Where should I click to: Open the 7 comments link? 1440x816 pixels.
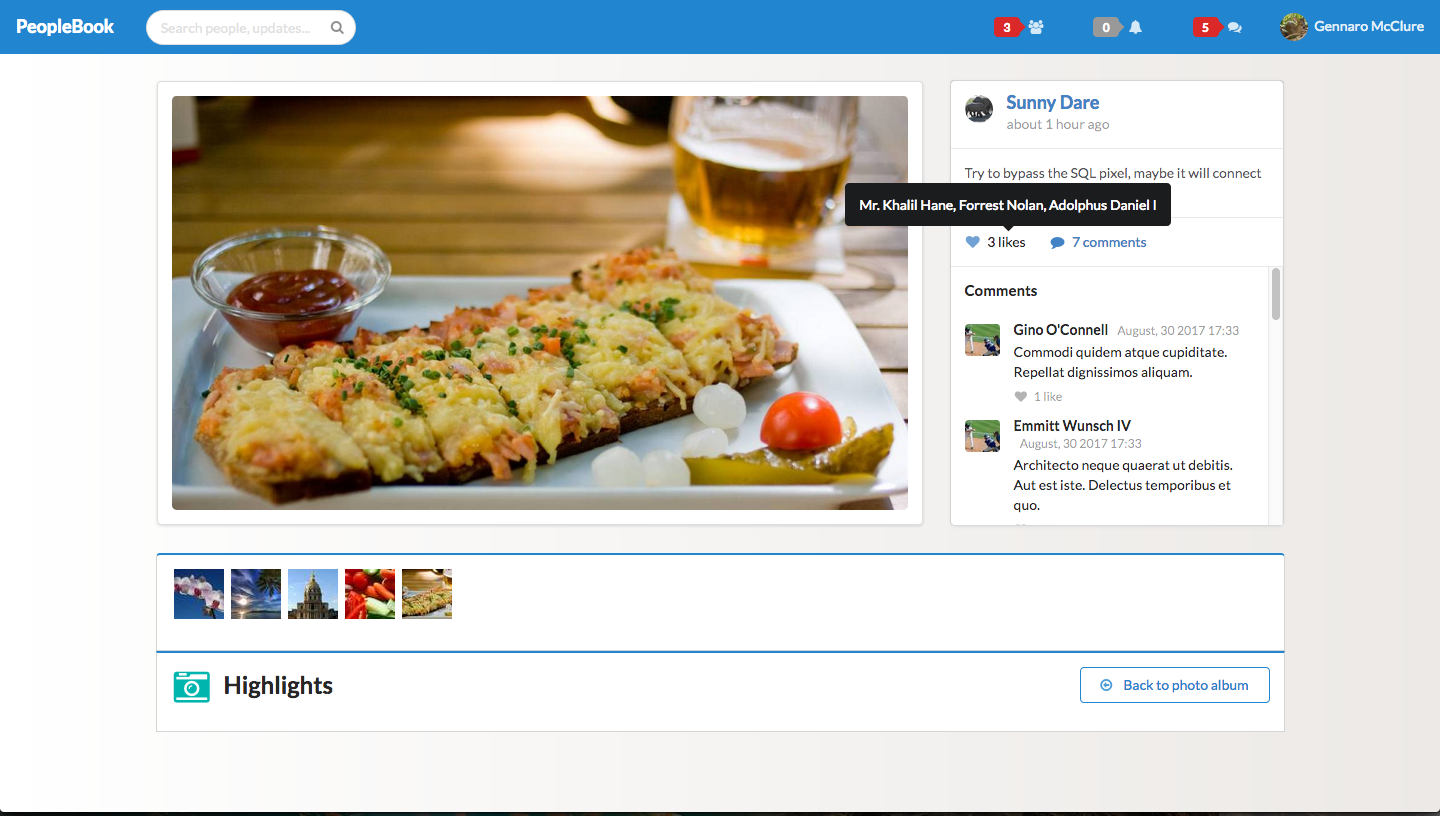tap(1109, 242)
